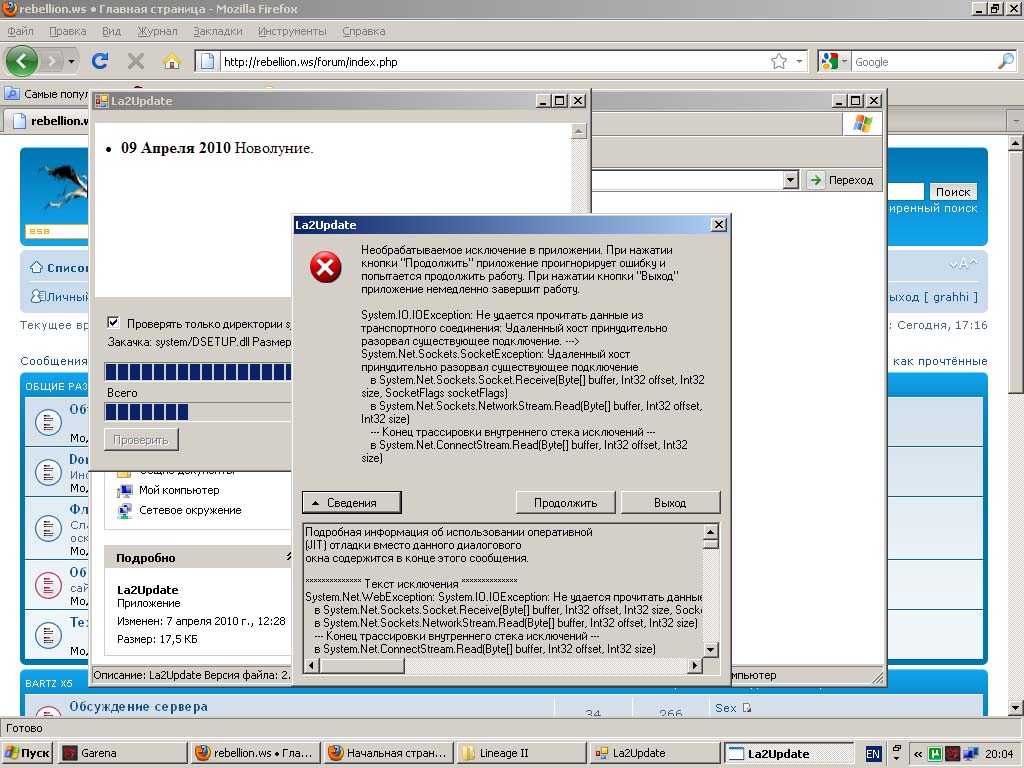This screenshot has height=768, width=1024.
Task: Click the Самые популярные bookmark toolbar item
Action: click(46, 94)
